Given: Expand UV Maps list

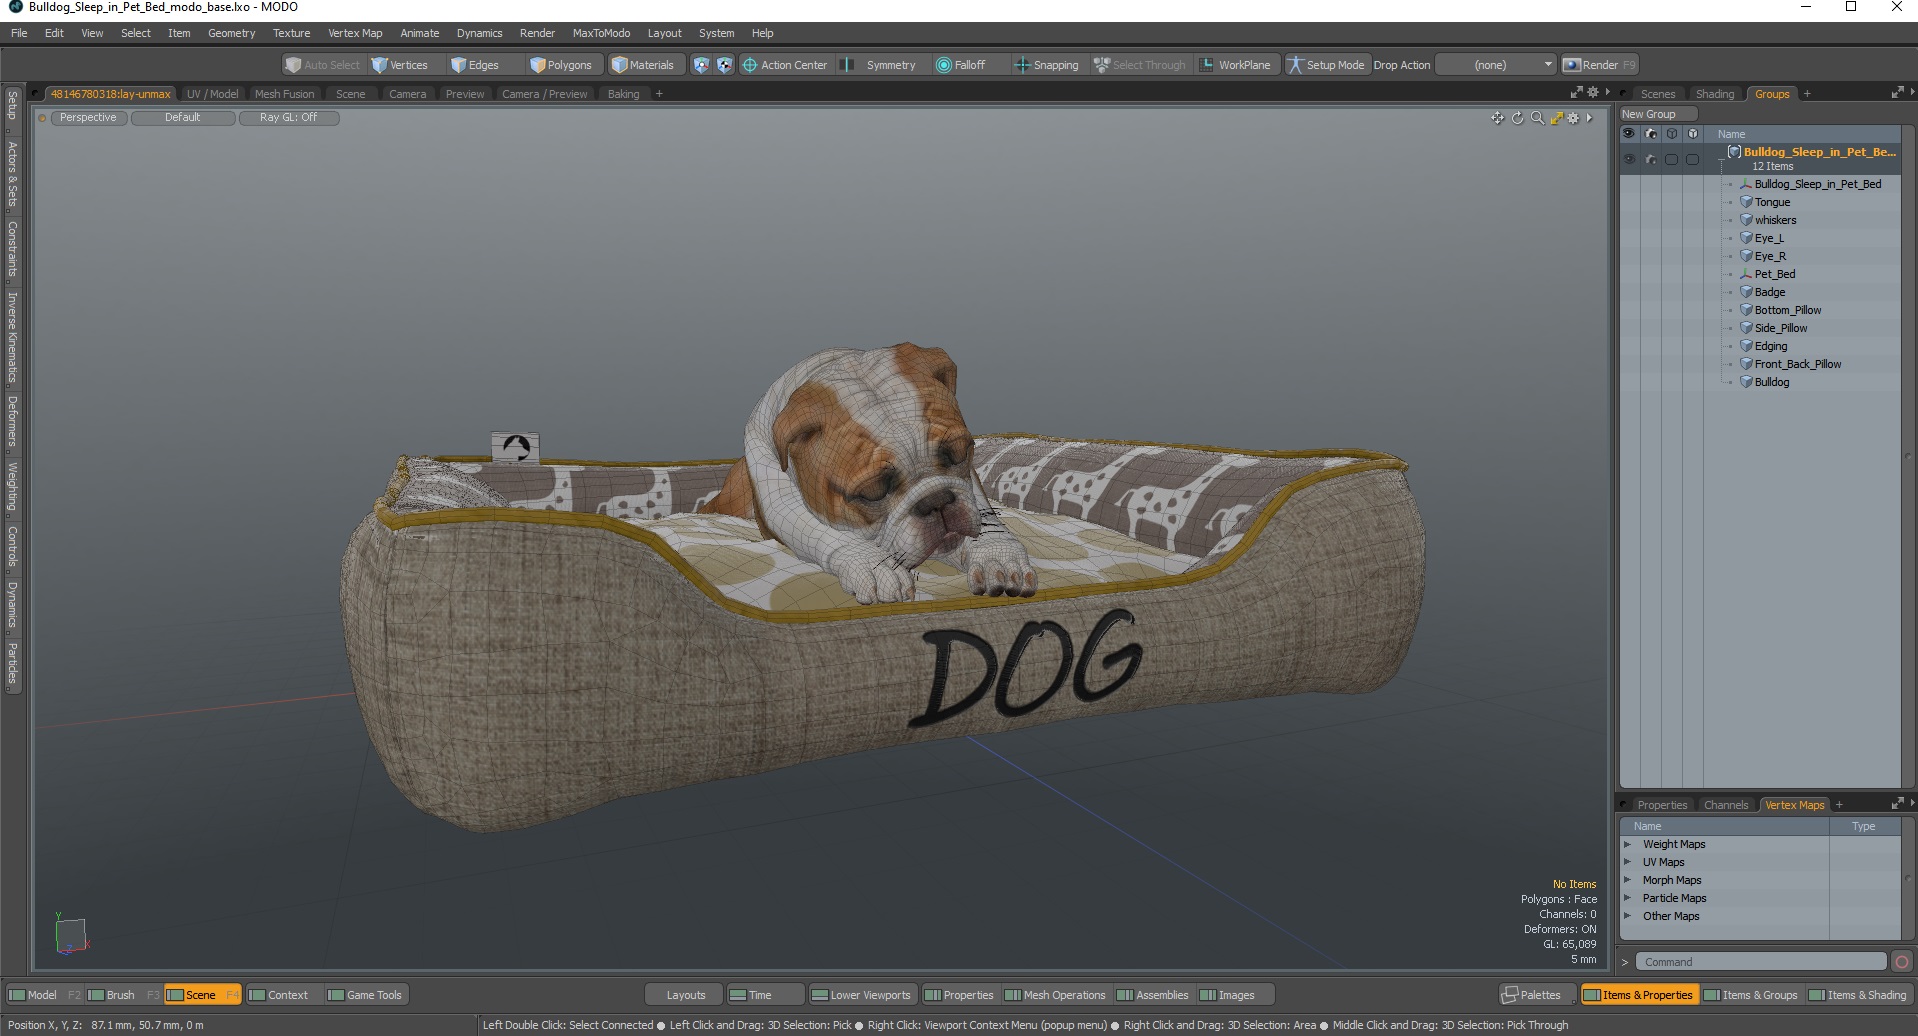Looking at the screenshot, I should pos(1627,862).
